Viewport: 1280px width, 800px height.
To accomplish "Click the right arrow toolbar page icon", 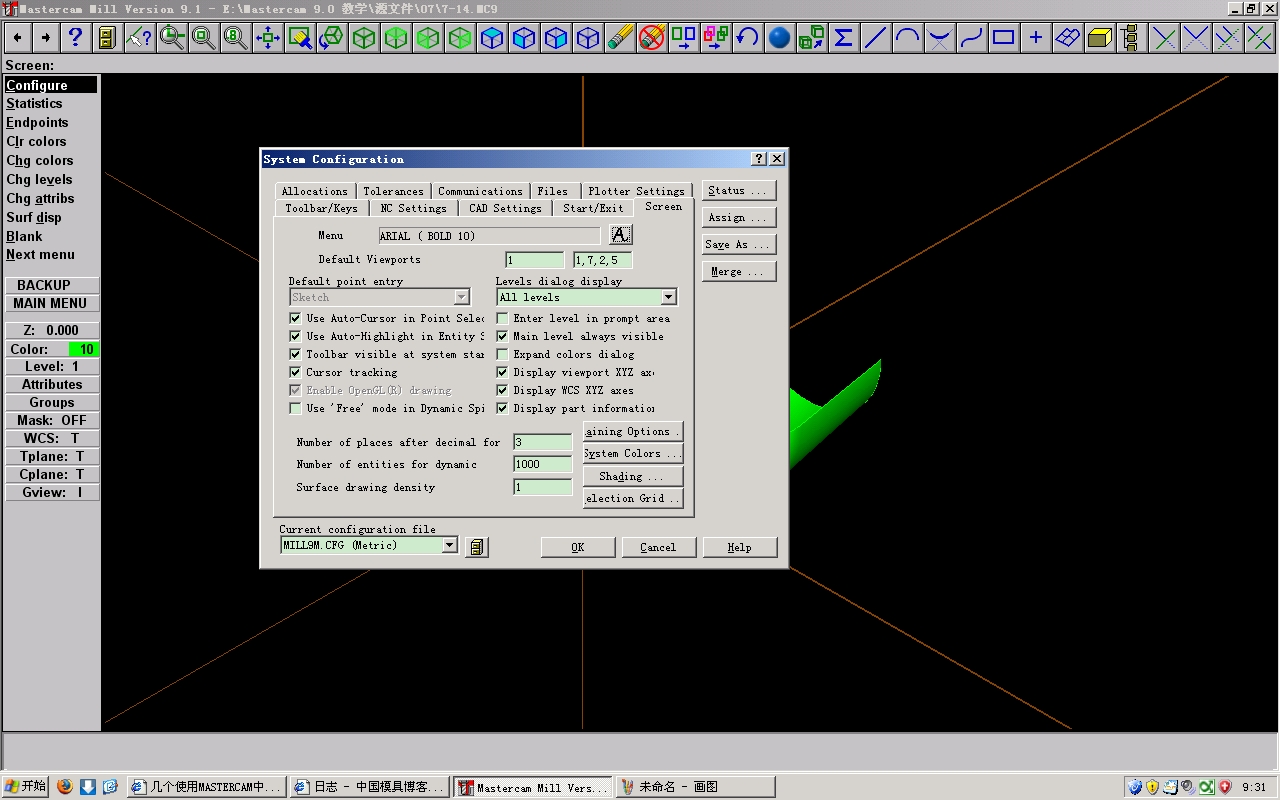I will pyautogui.click(x=46, y=38).
